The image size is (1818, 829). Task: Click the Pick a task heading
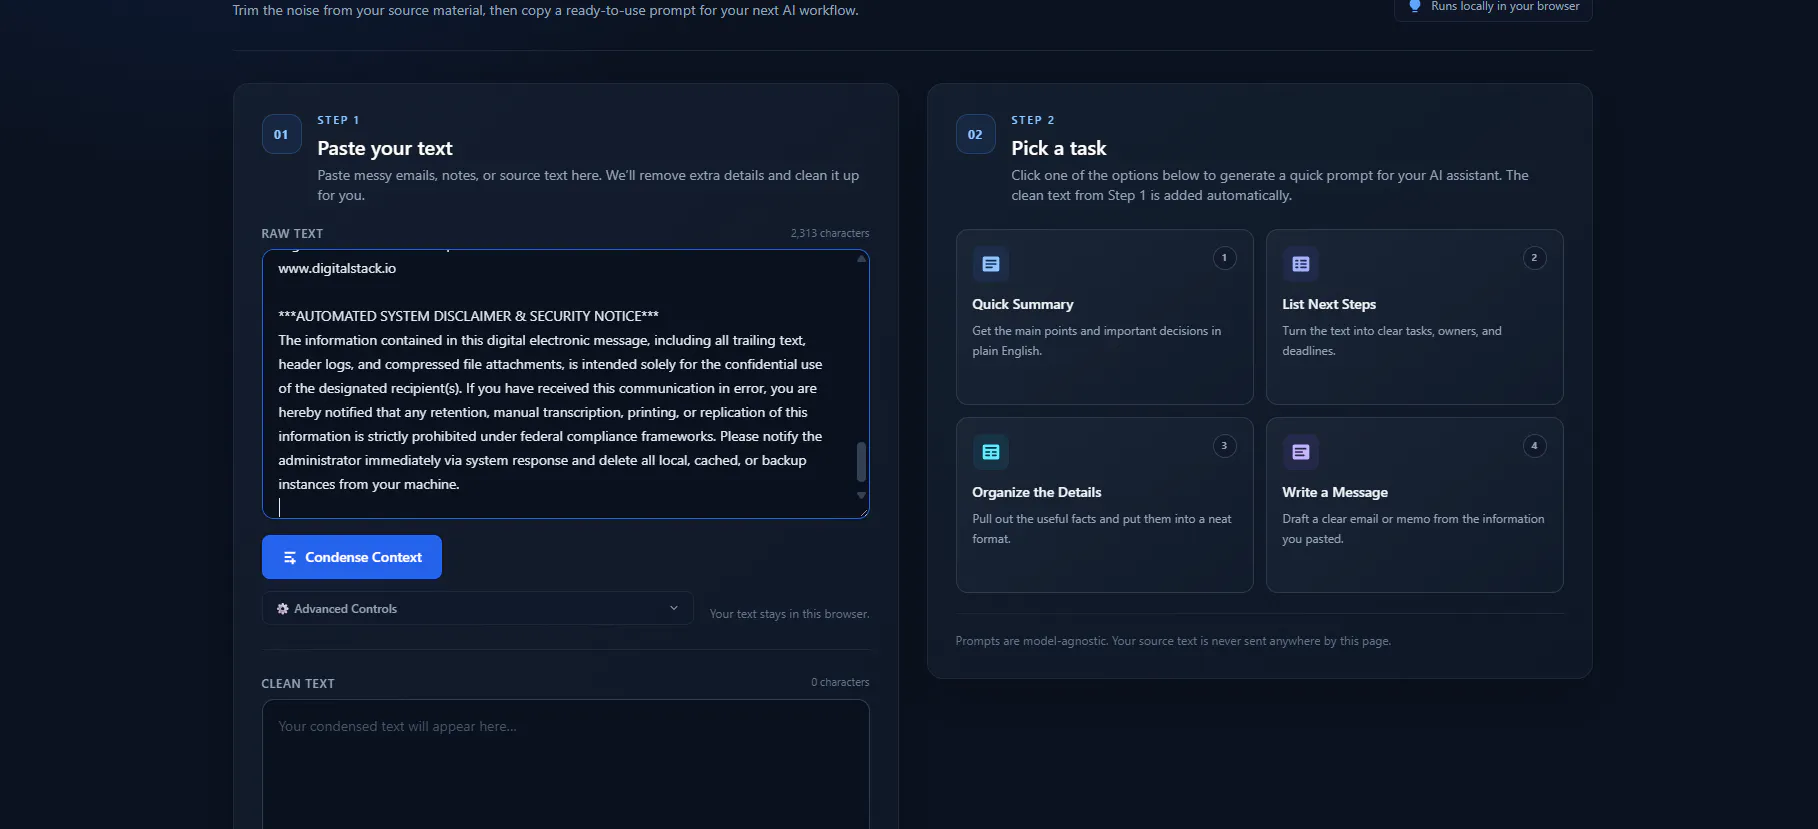tap(1058, 148)
